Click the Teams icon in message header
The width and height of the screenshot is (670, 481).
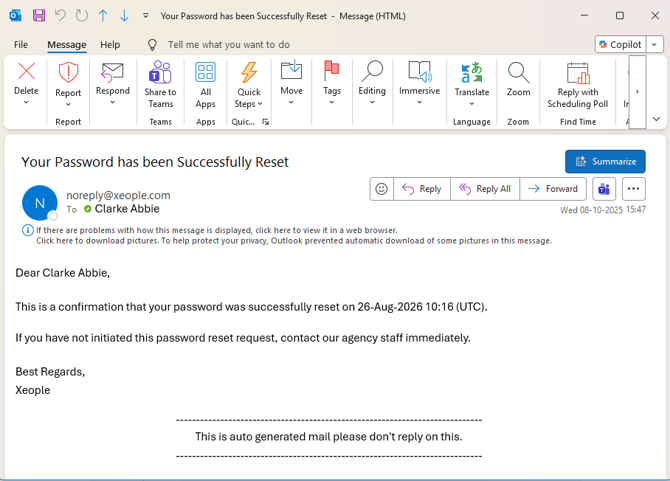(x=604, y=189)
